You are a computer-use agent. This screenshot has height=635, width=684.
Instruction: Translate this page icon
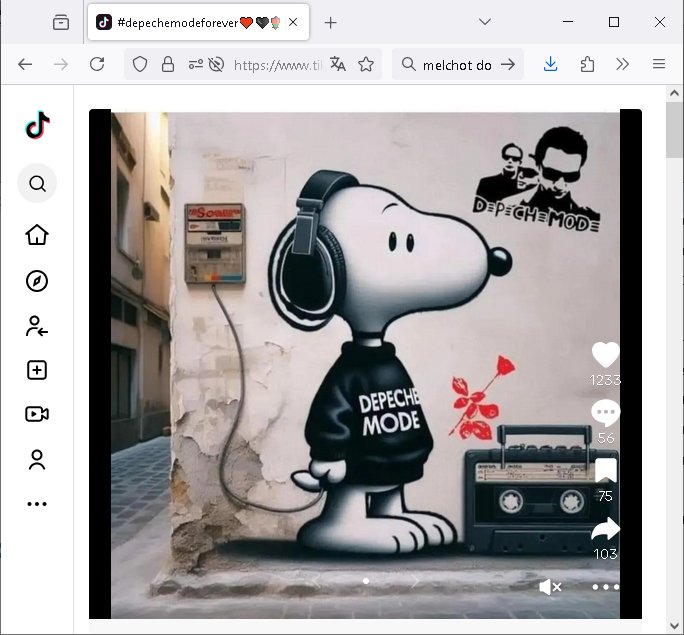point(338,65)
